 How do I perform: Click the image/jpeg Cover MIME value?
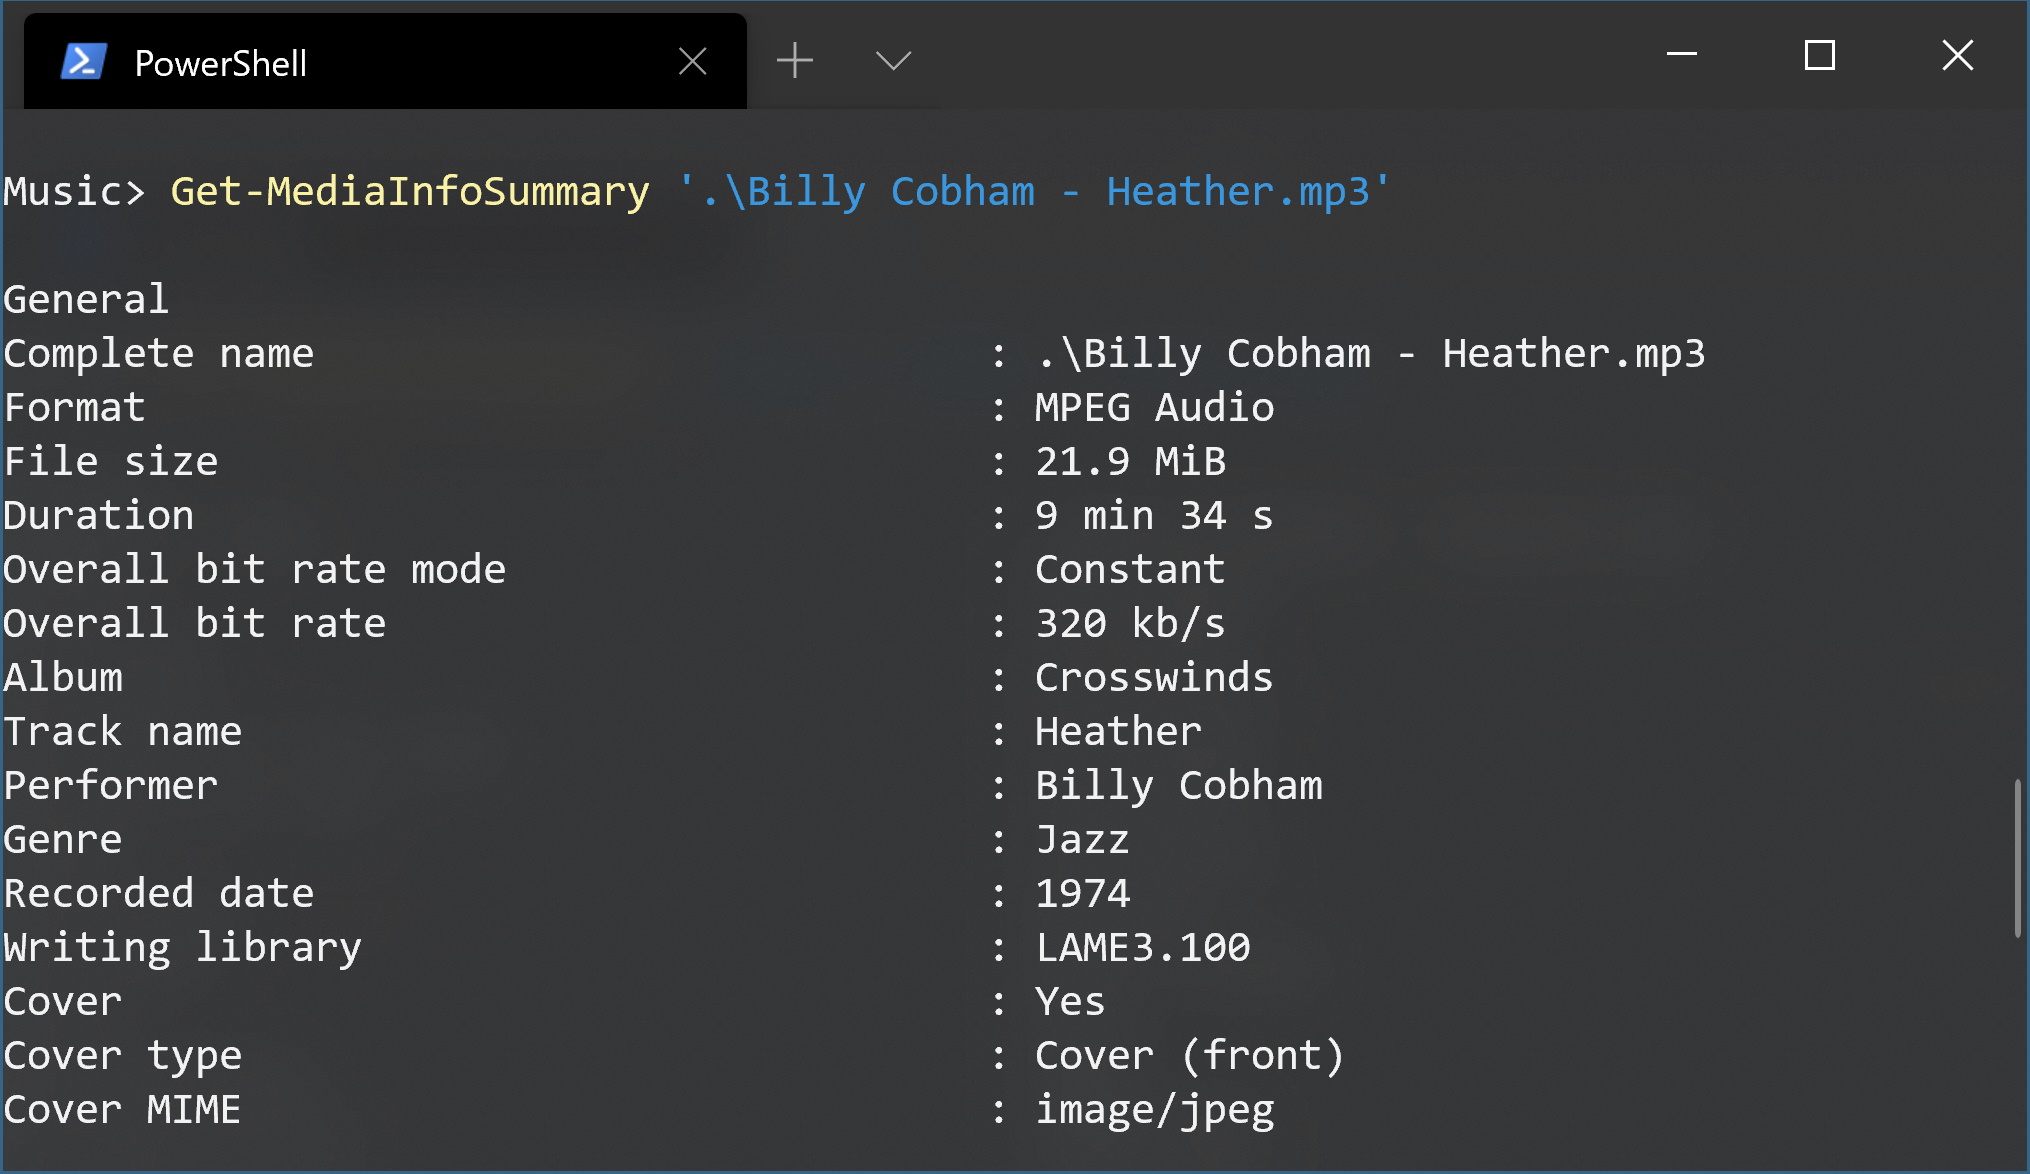click(x=1154, y=1110)
